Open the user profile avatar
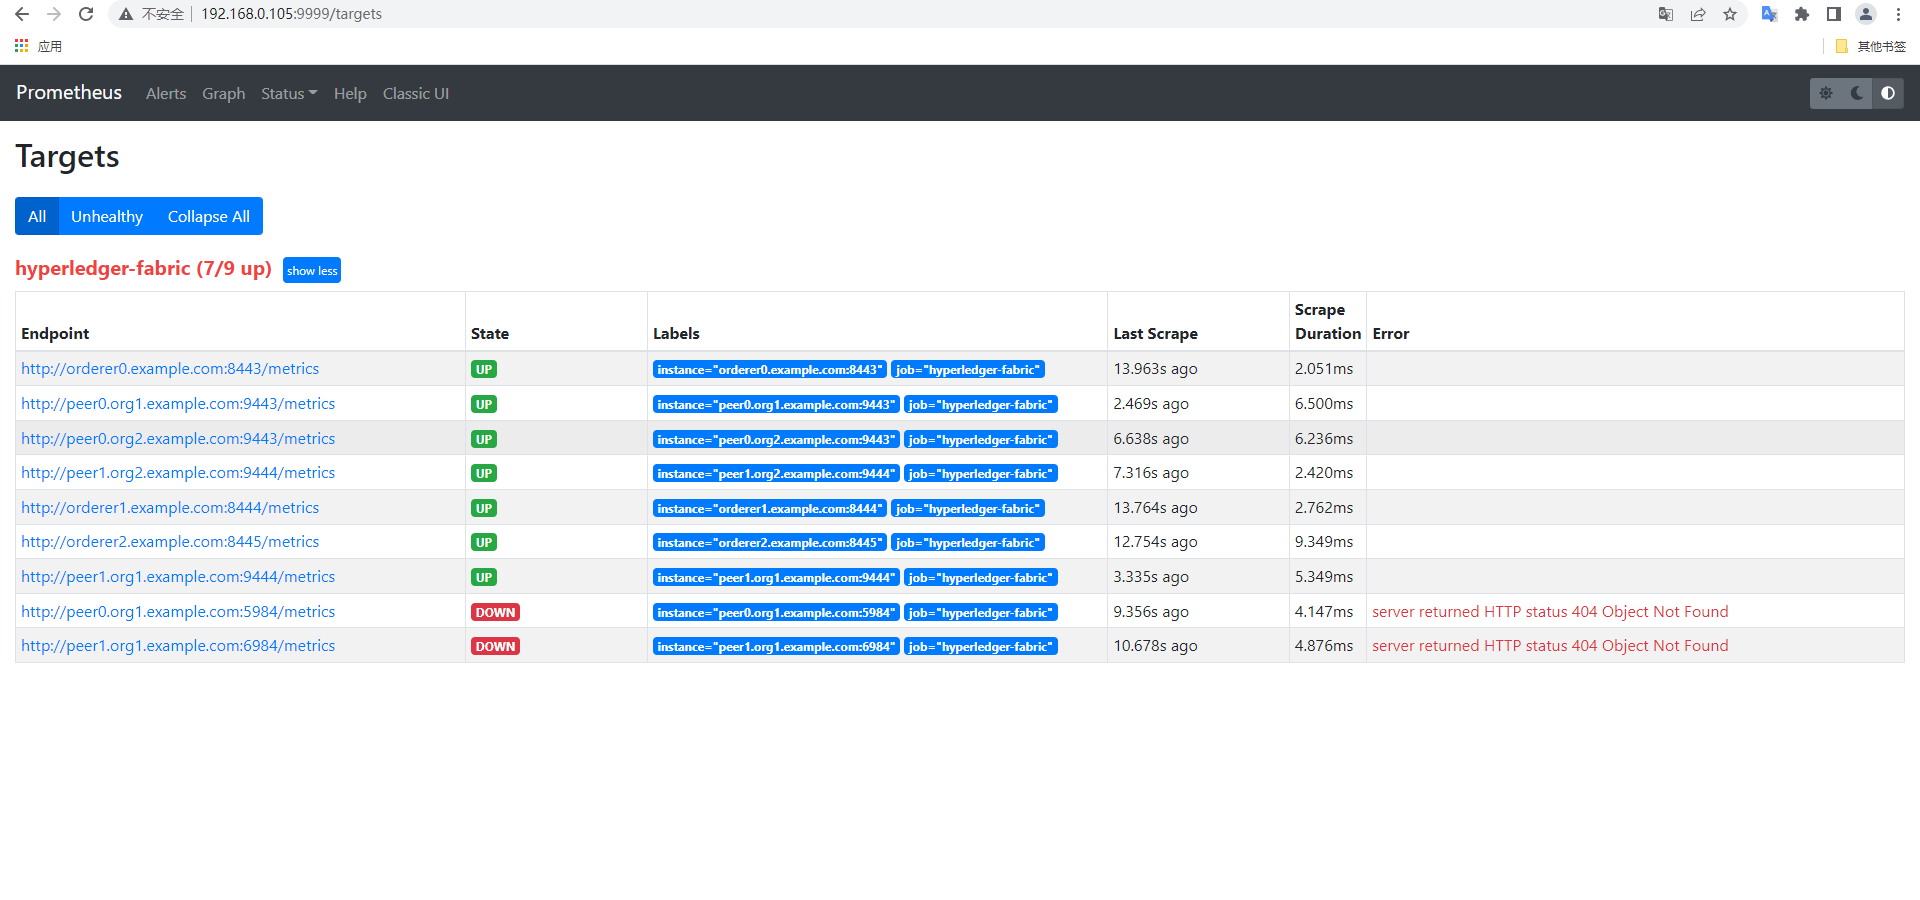 (x=1866, y=14)
